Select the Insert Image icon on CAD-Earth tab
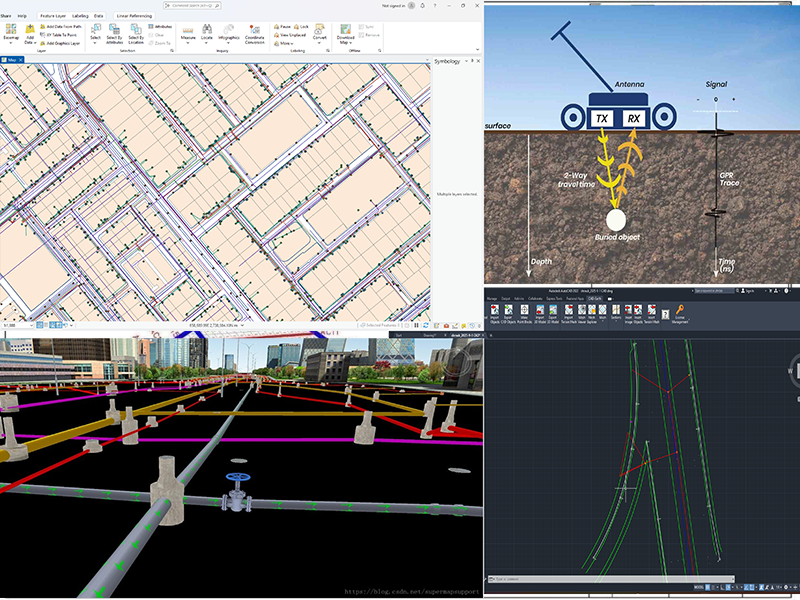The height and width of the screenshot is (600, 800). (627, 312)
